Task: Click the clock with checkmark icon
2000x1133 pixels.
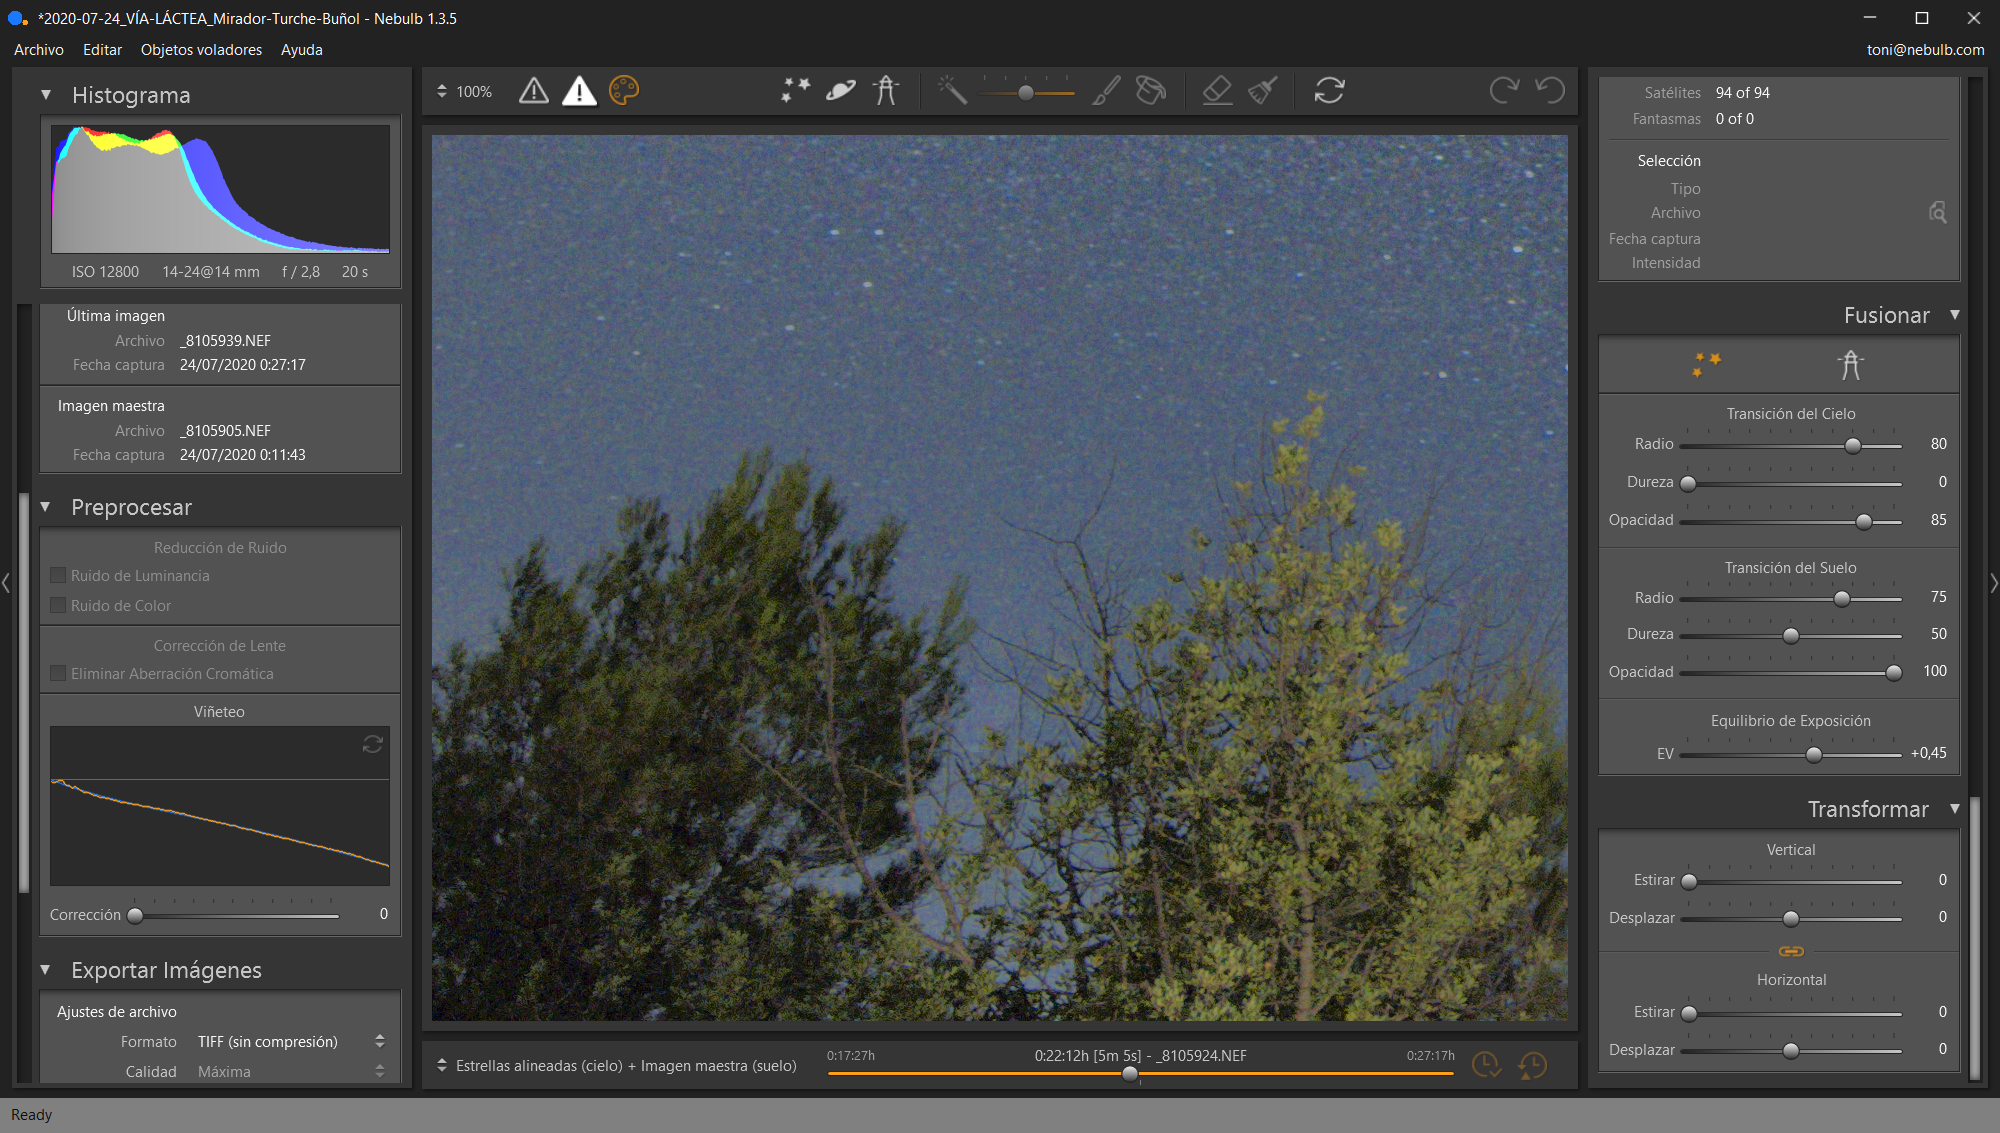Action: pyautogui.click(x=1486, y=1065)
